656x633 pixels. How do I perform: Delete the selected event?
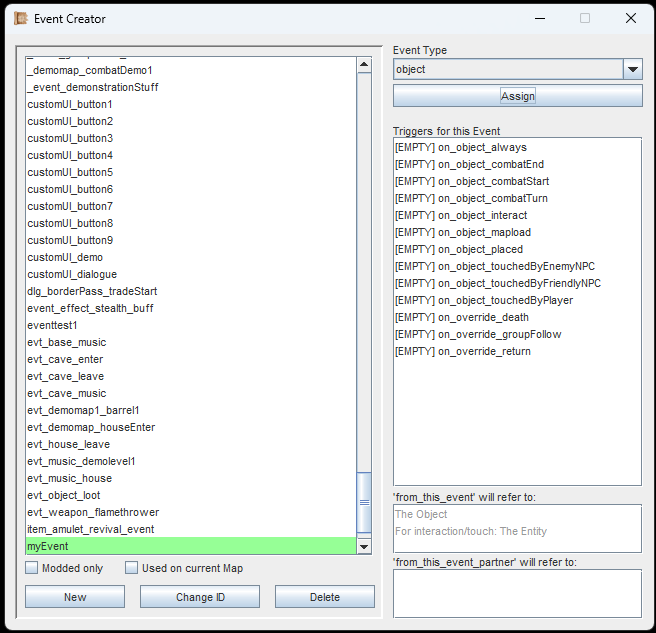pyautogui.click(x=325, y=597)
